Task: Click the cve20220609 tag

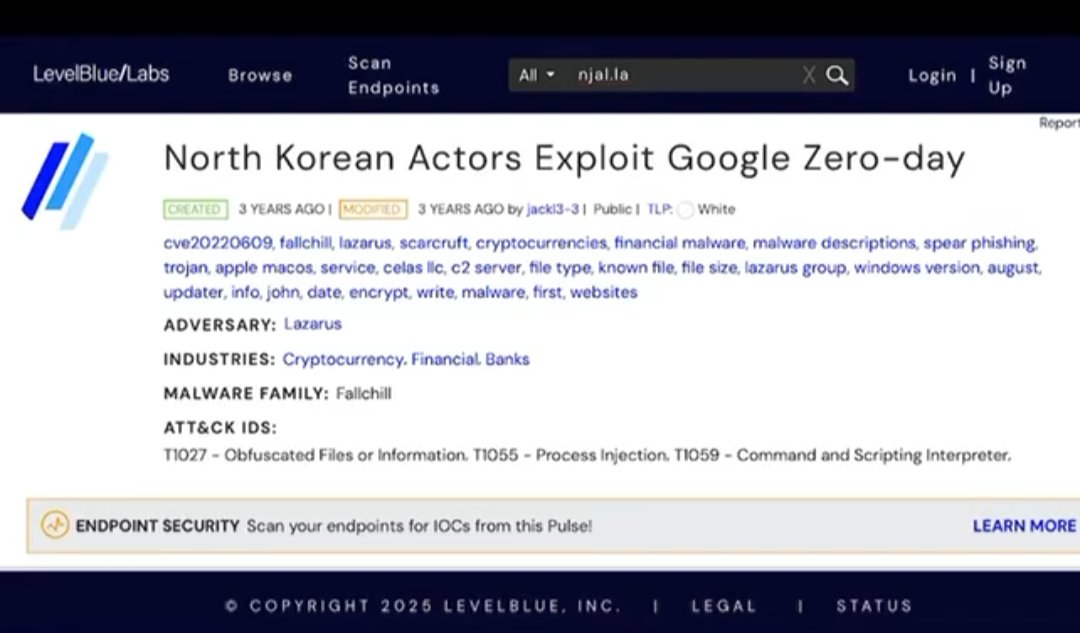Action: coord(217,243)
